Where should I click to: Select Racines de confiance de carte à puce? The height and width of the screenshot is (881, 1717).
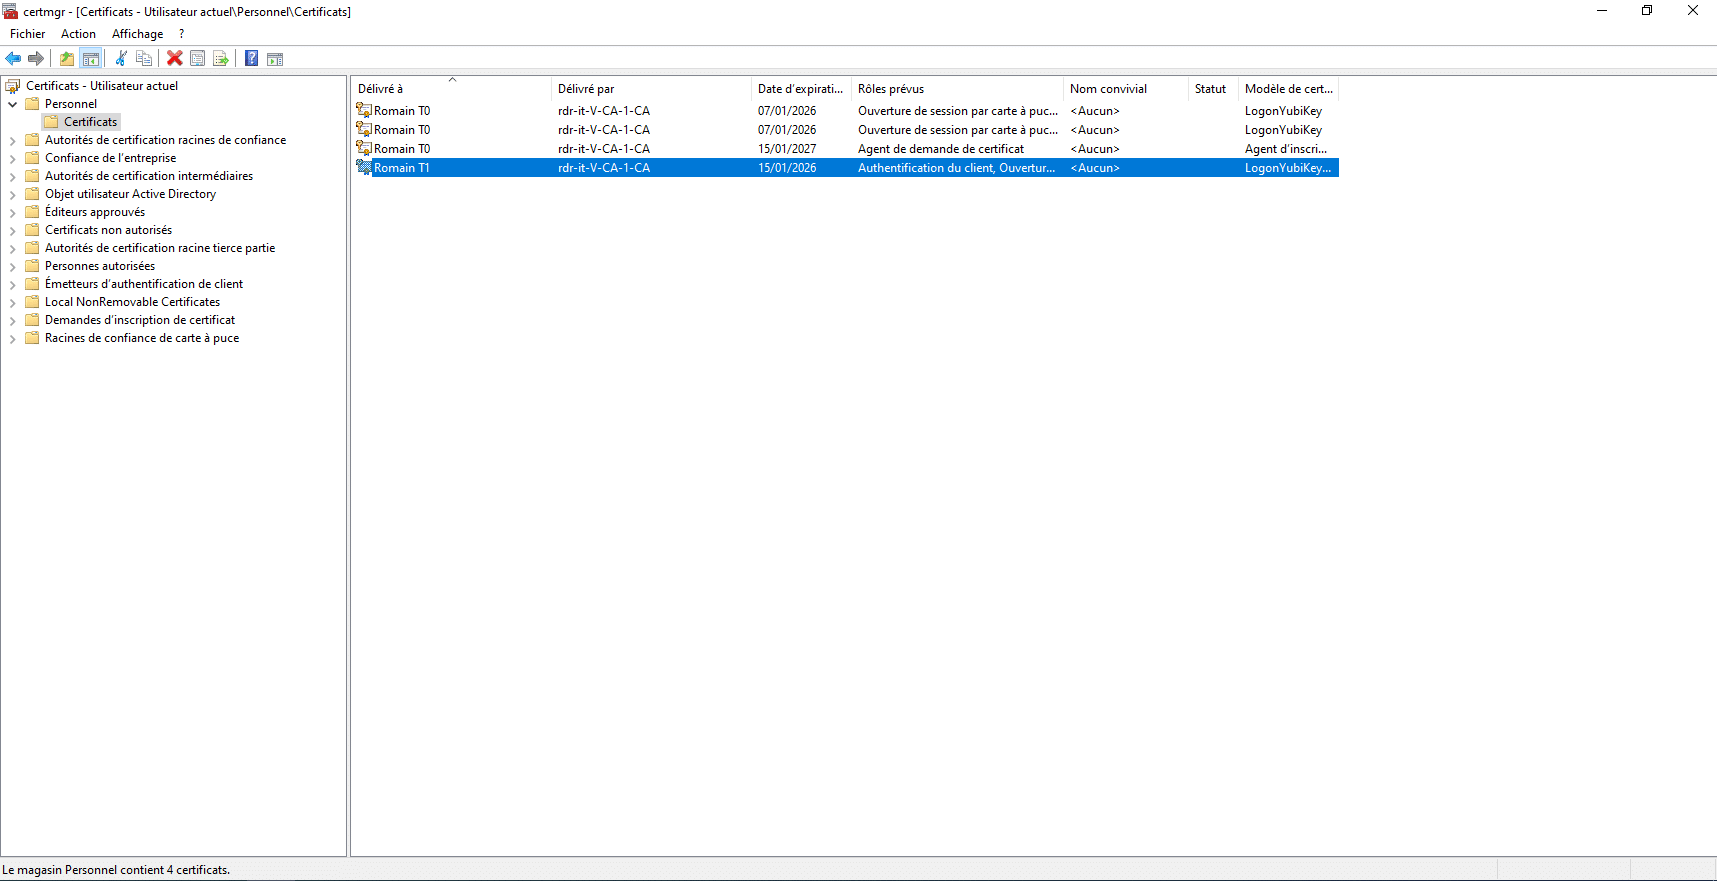click(141, 338)
